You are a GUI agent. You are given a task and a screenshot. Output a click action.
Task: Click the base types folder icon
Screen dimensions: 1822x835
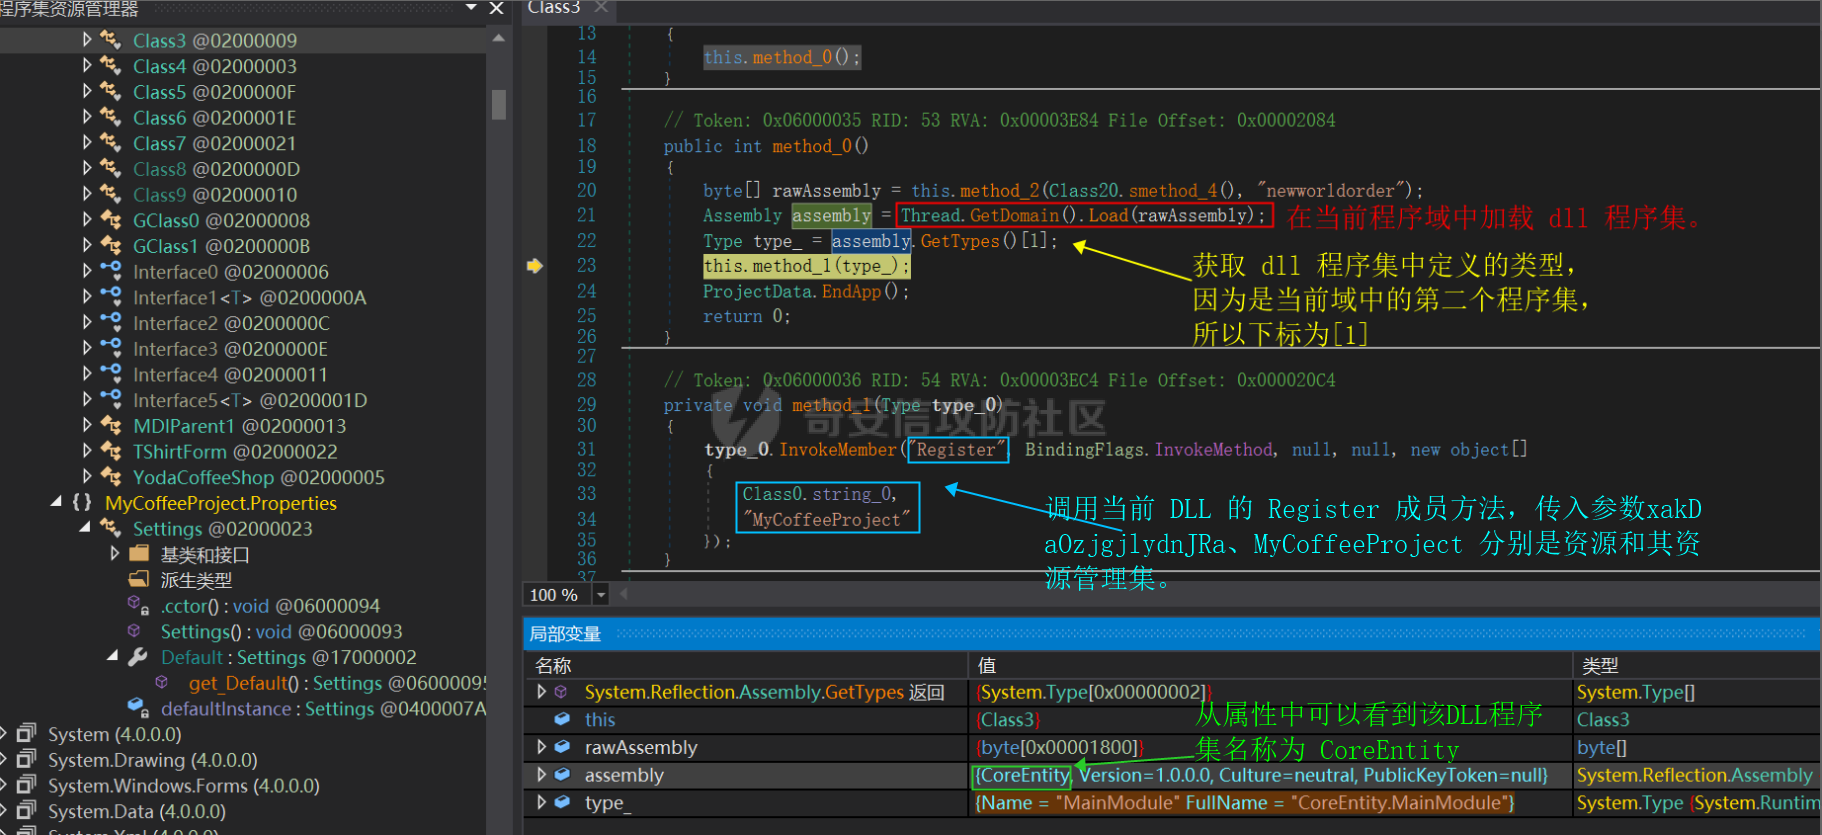click(x=139, y=554)
